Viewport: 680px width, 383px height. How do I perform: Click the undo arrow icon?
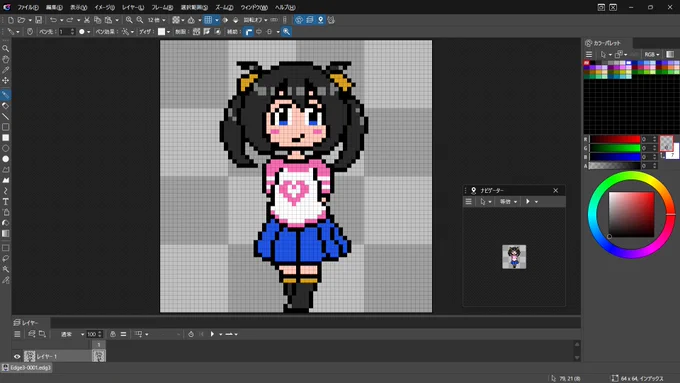pyautogui.click(x=53, y=20)
